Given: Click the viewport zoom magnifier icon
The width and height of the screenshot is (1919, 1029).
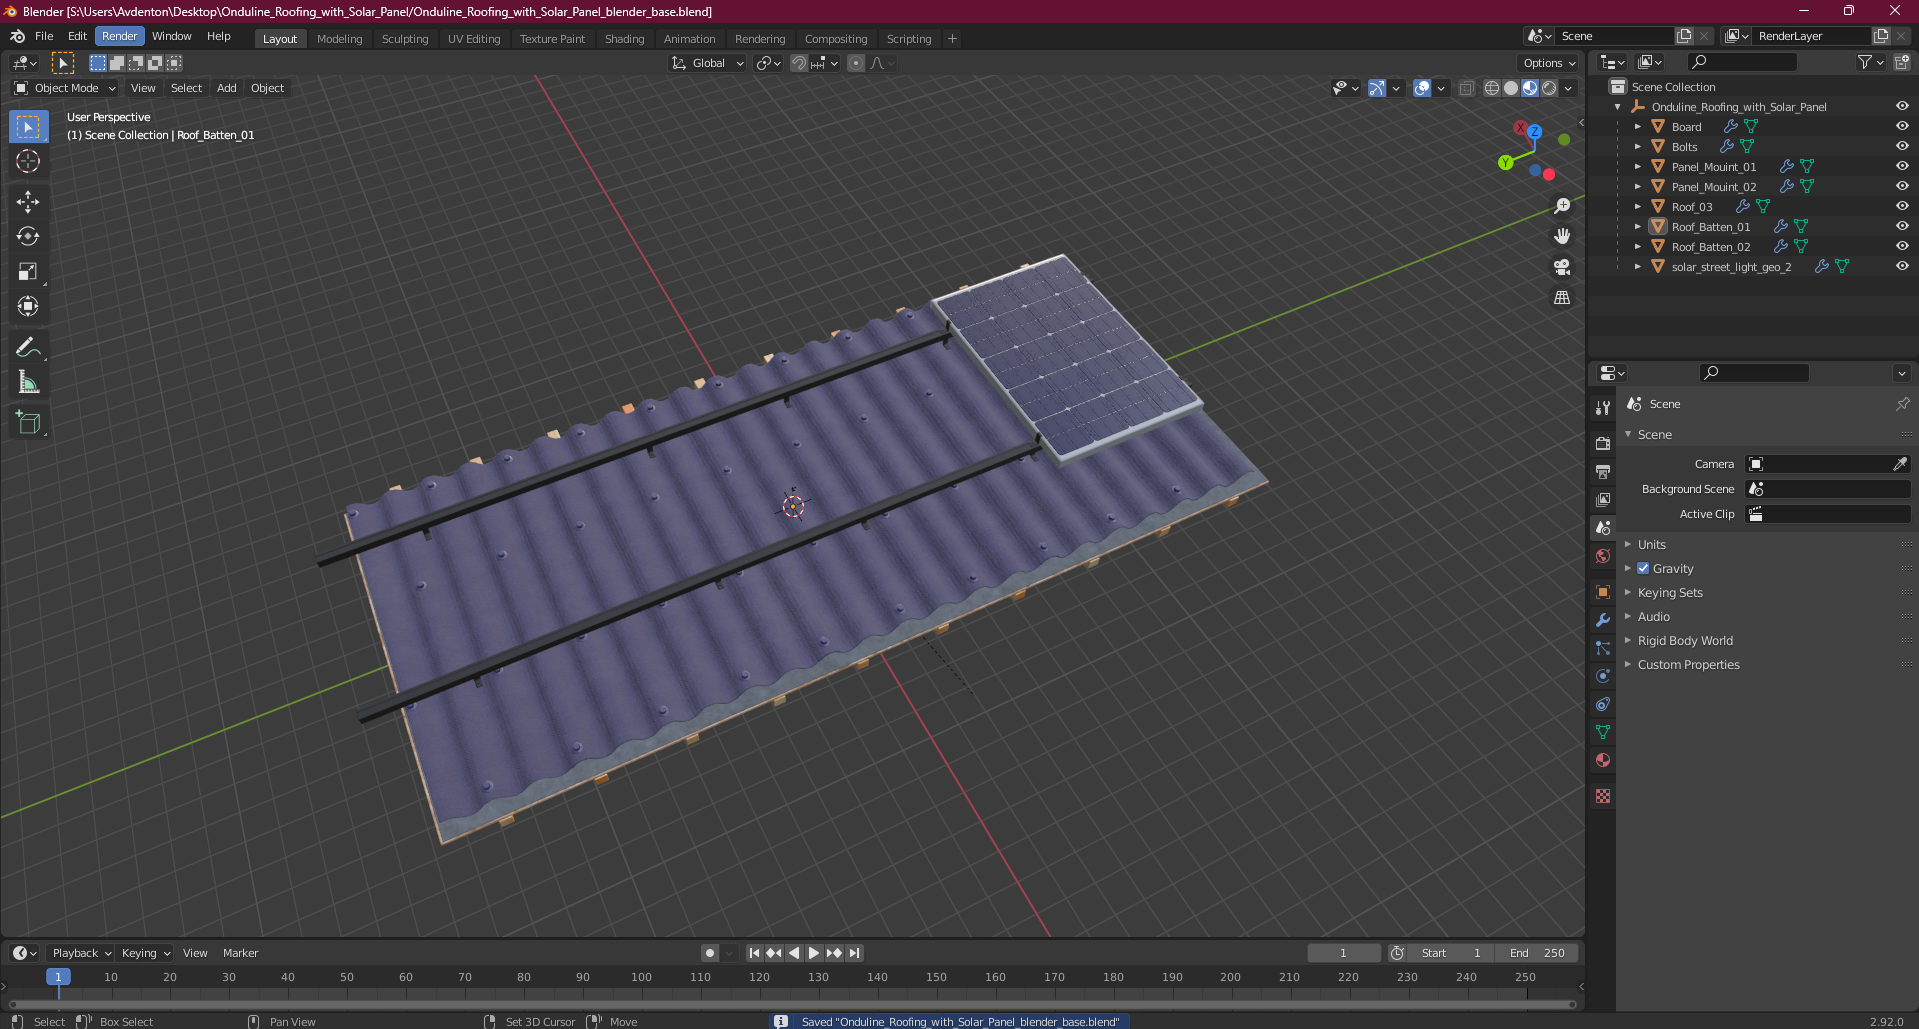Looking at the screenshot, I should (1562, 206).
